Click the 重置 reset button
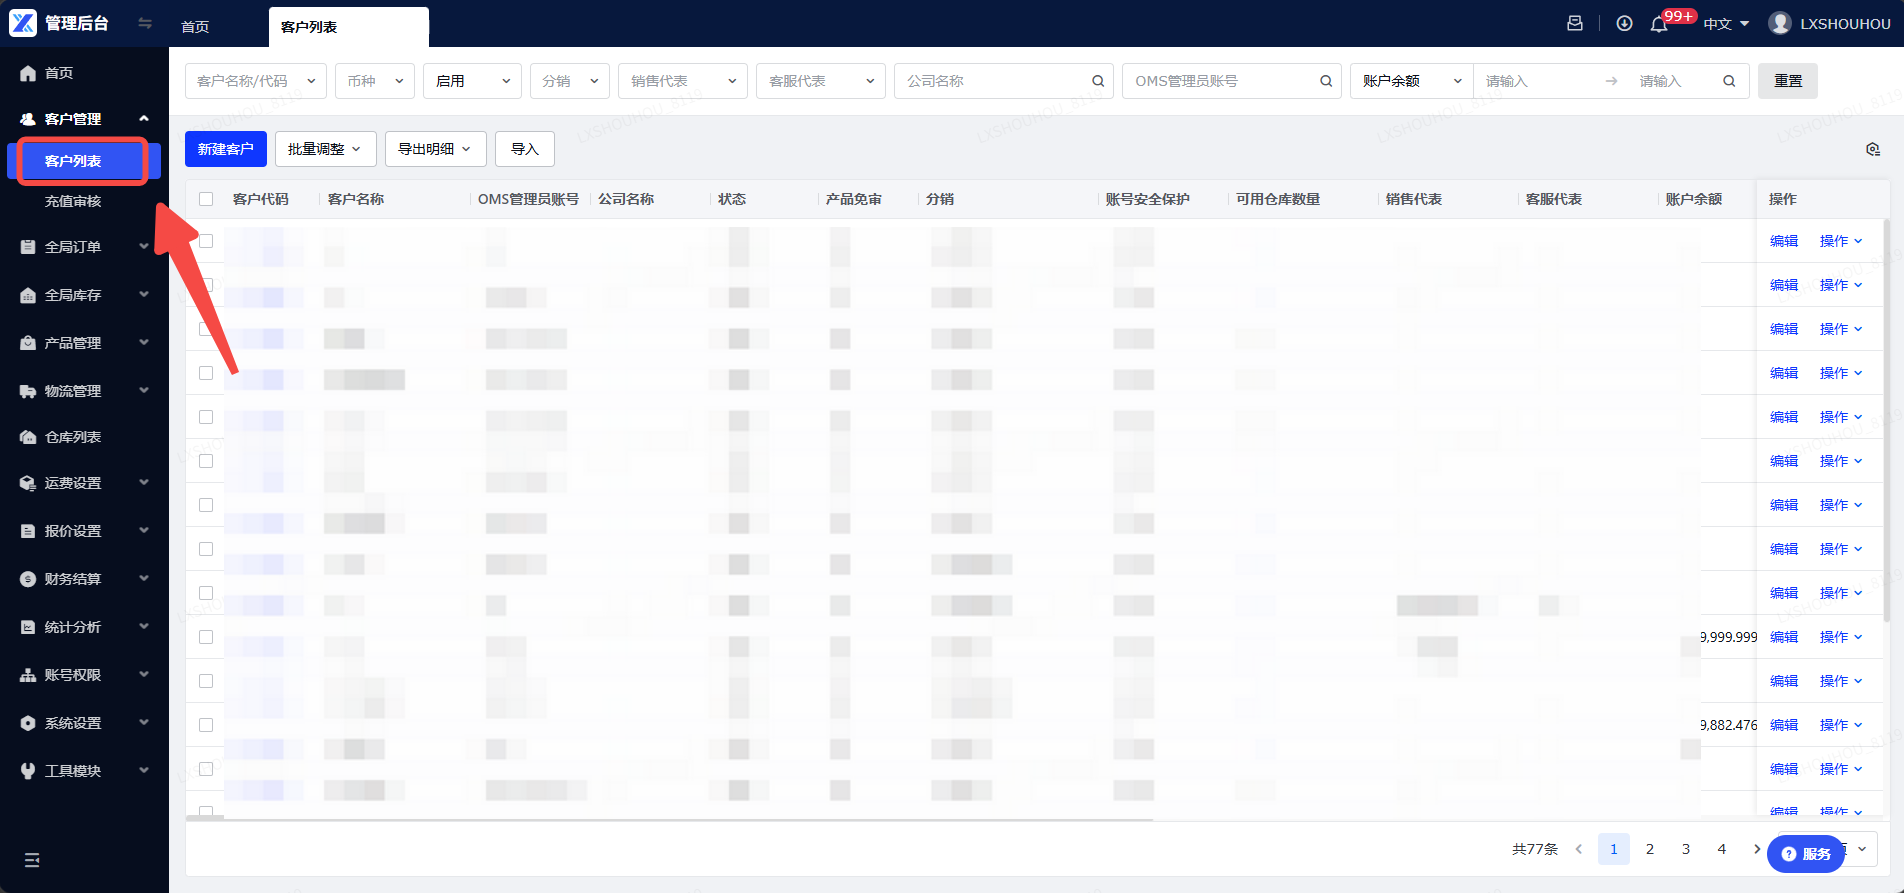Screen dimensions: 1904x893 [x=1788, y=81]
